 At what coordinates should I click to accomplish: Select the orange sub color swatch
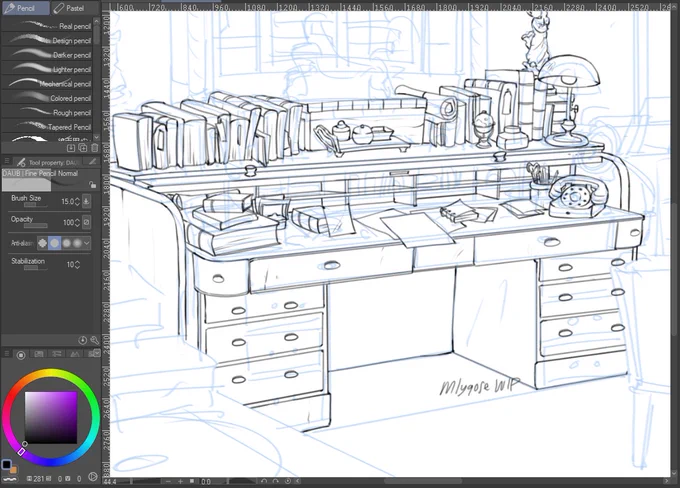coord(13,470)
